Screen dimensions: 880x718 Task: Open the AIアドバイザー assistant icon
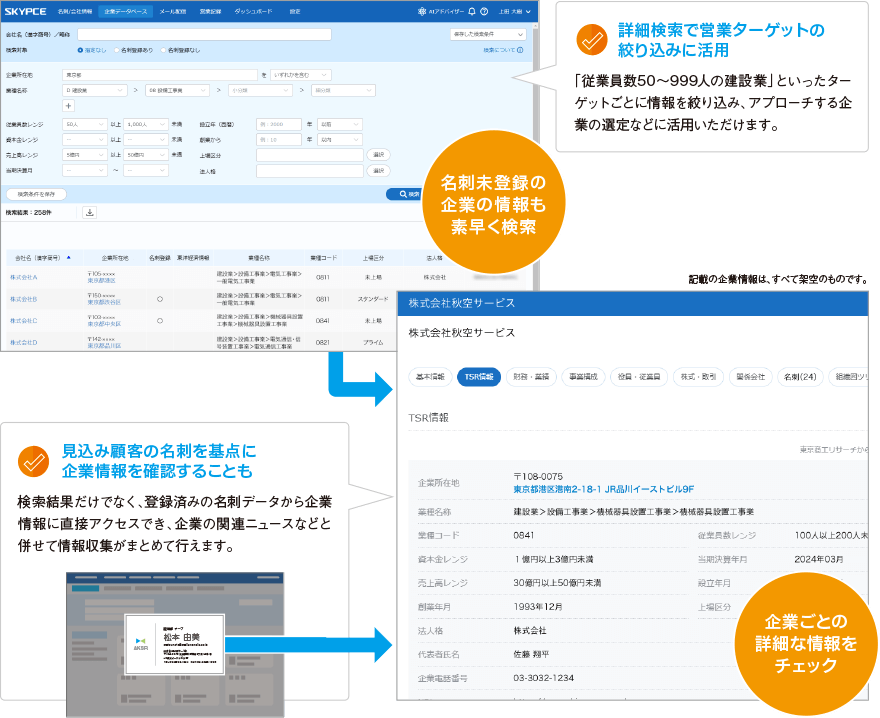[x=424, y=11]
